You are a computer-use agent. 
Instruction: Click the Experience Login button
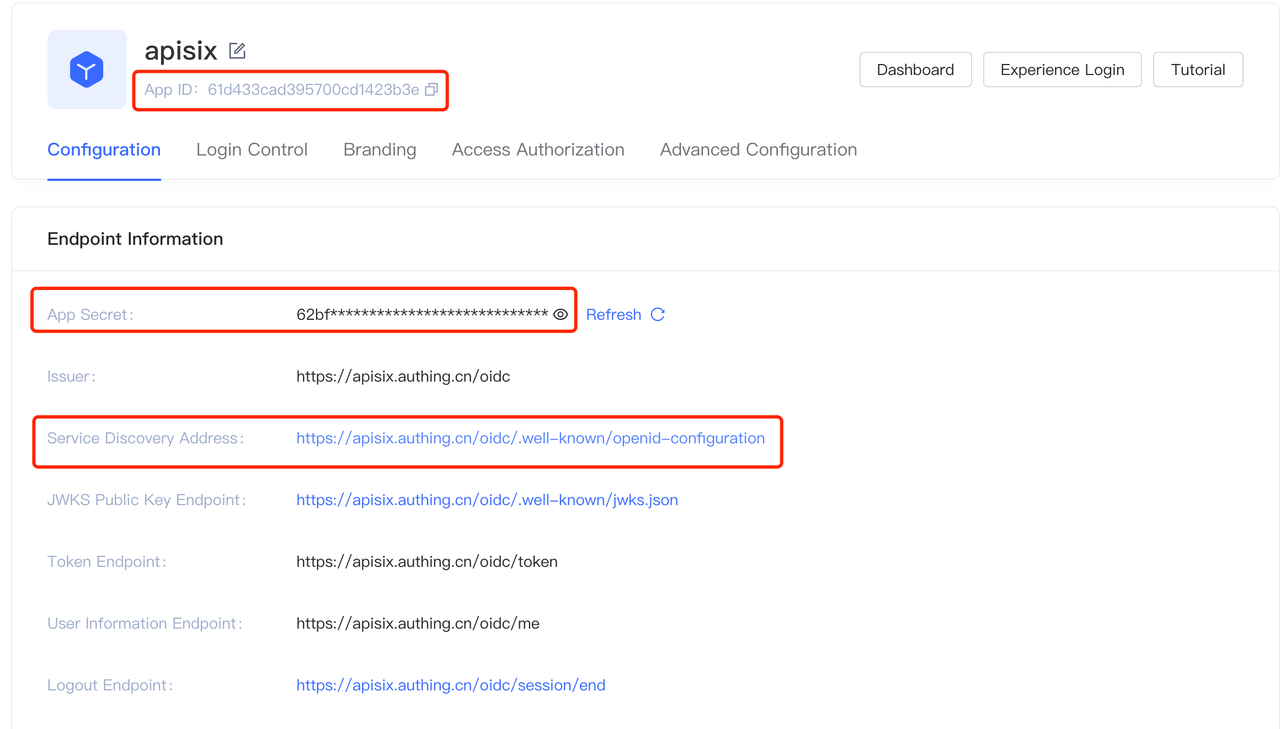[1062, 70]
